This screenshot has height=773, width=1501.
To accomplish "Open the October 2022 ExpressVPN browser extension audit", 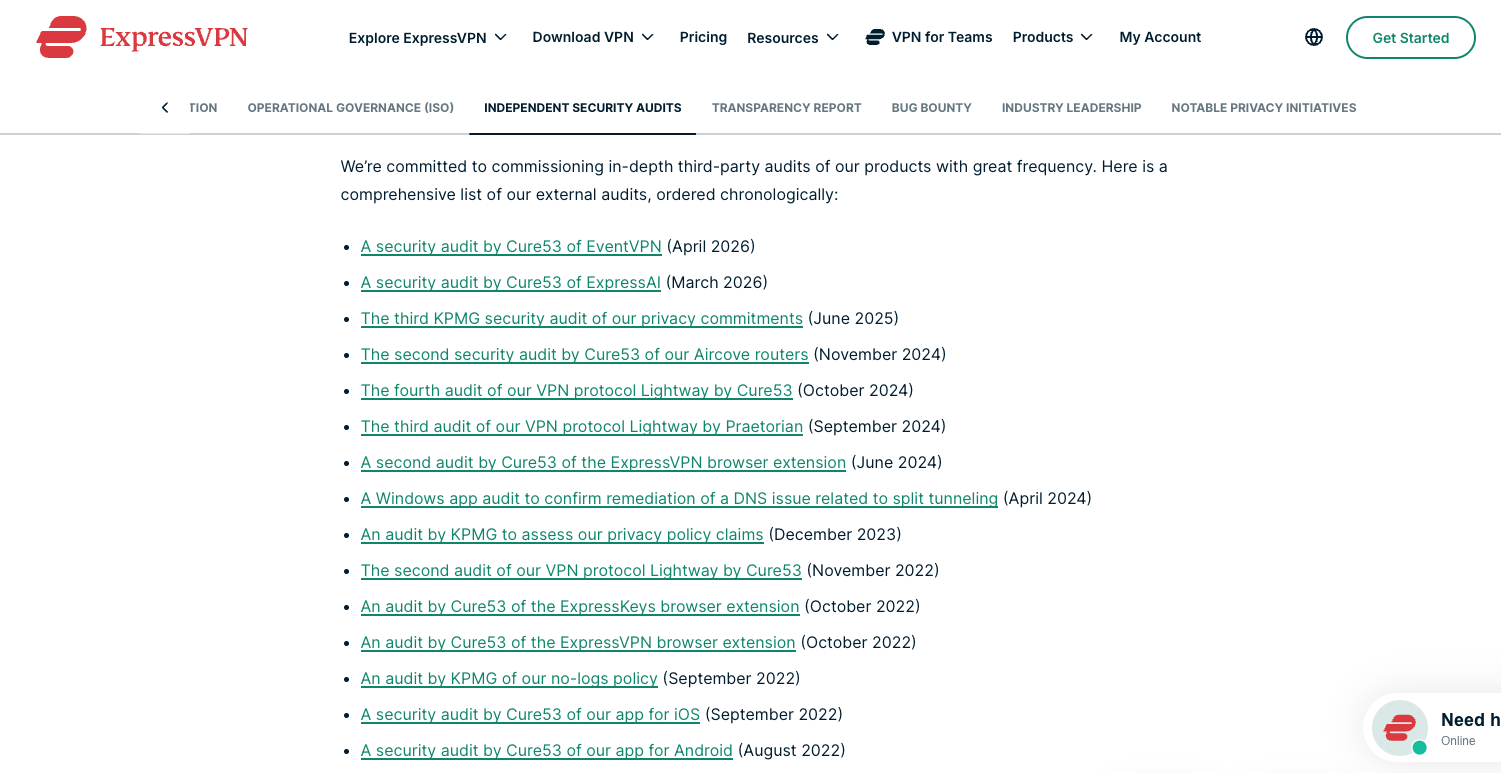I will (x=578, y=642).
